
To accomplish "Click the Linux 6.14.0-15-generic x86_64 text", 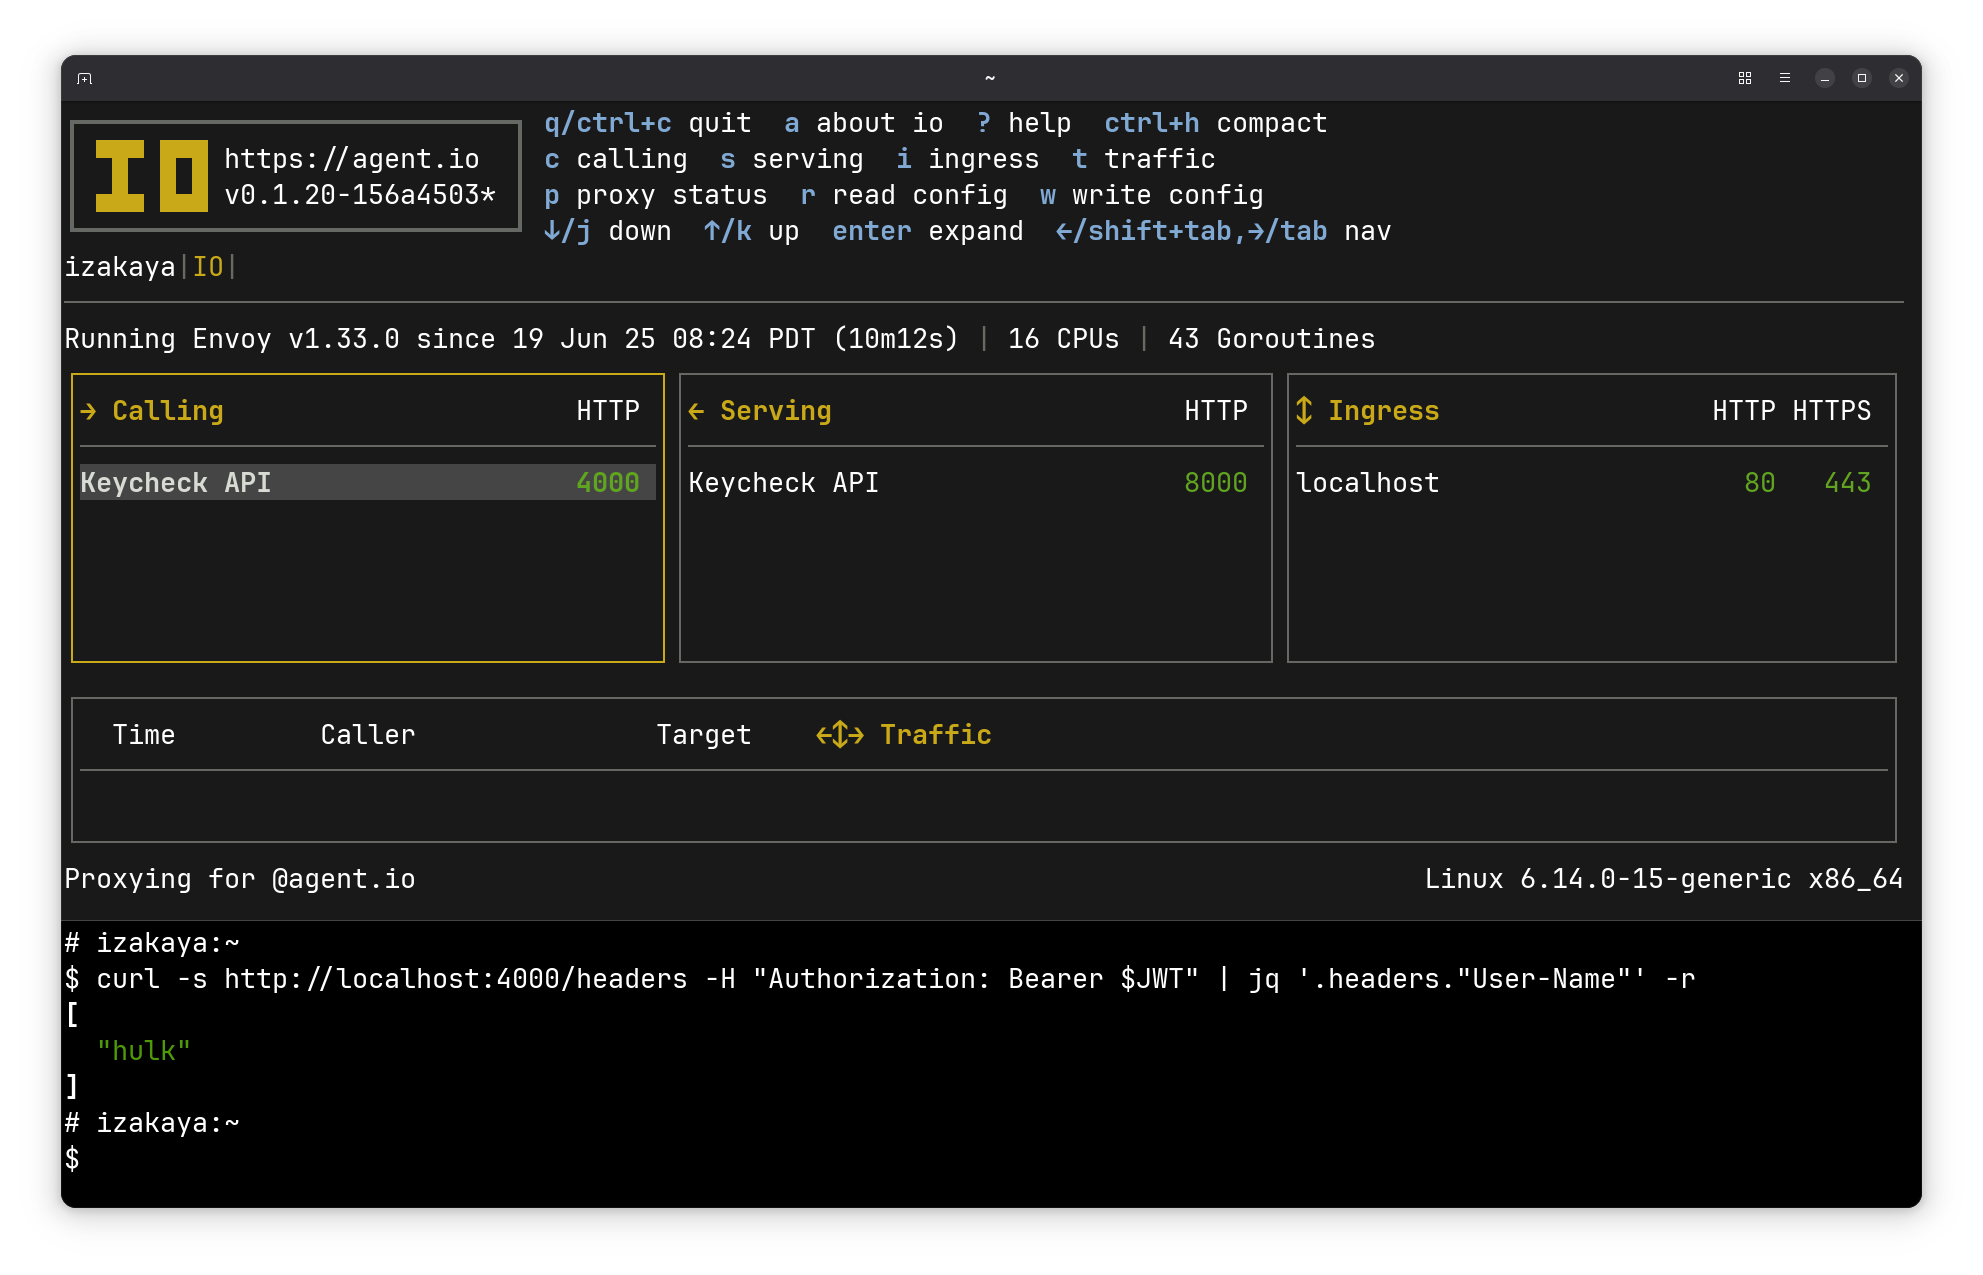I will coord(1664,879).
